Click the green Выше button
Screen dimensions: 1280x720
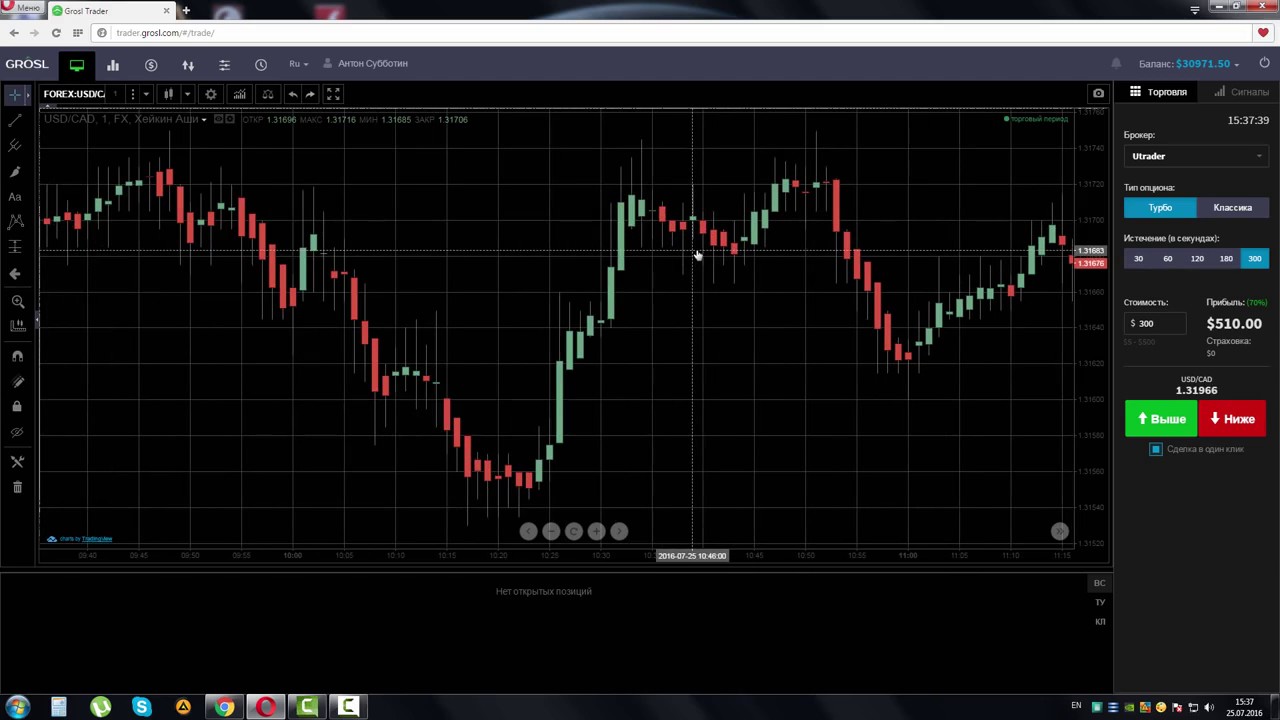(1160, 419)
